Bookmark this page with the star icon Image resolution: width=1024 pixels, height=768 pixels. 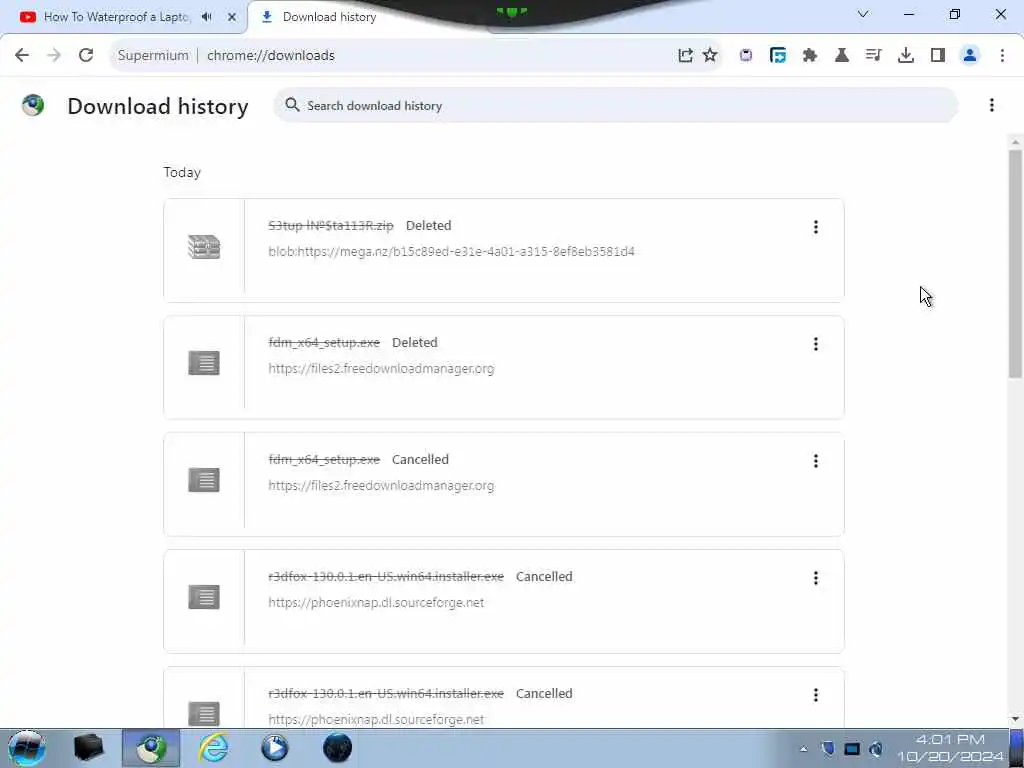710,56
